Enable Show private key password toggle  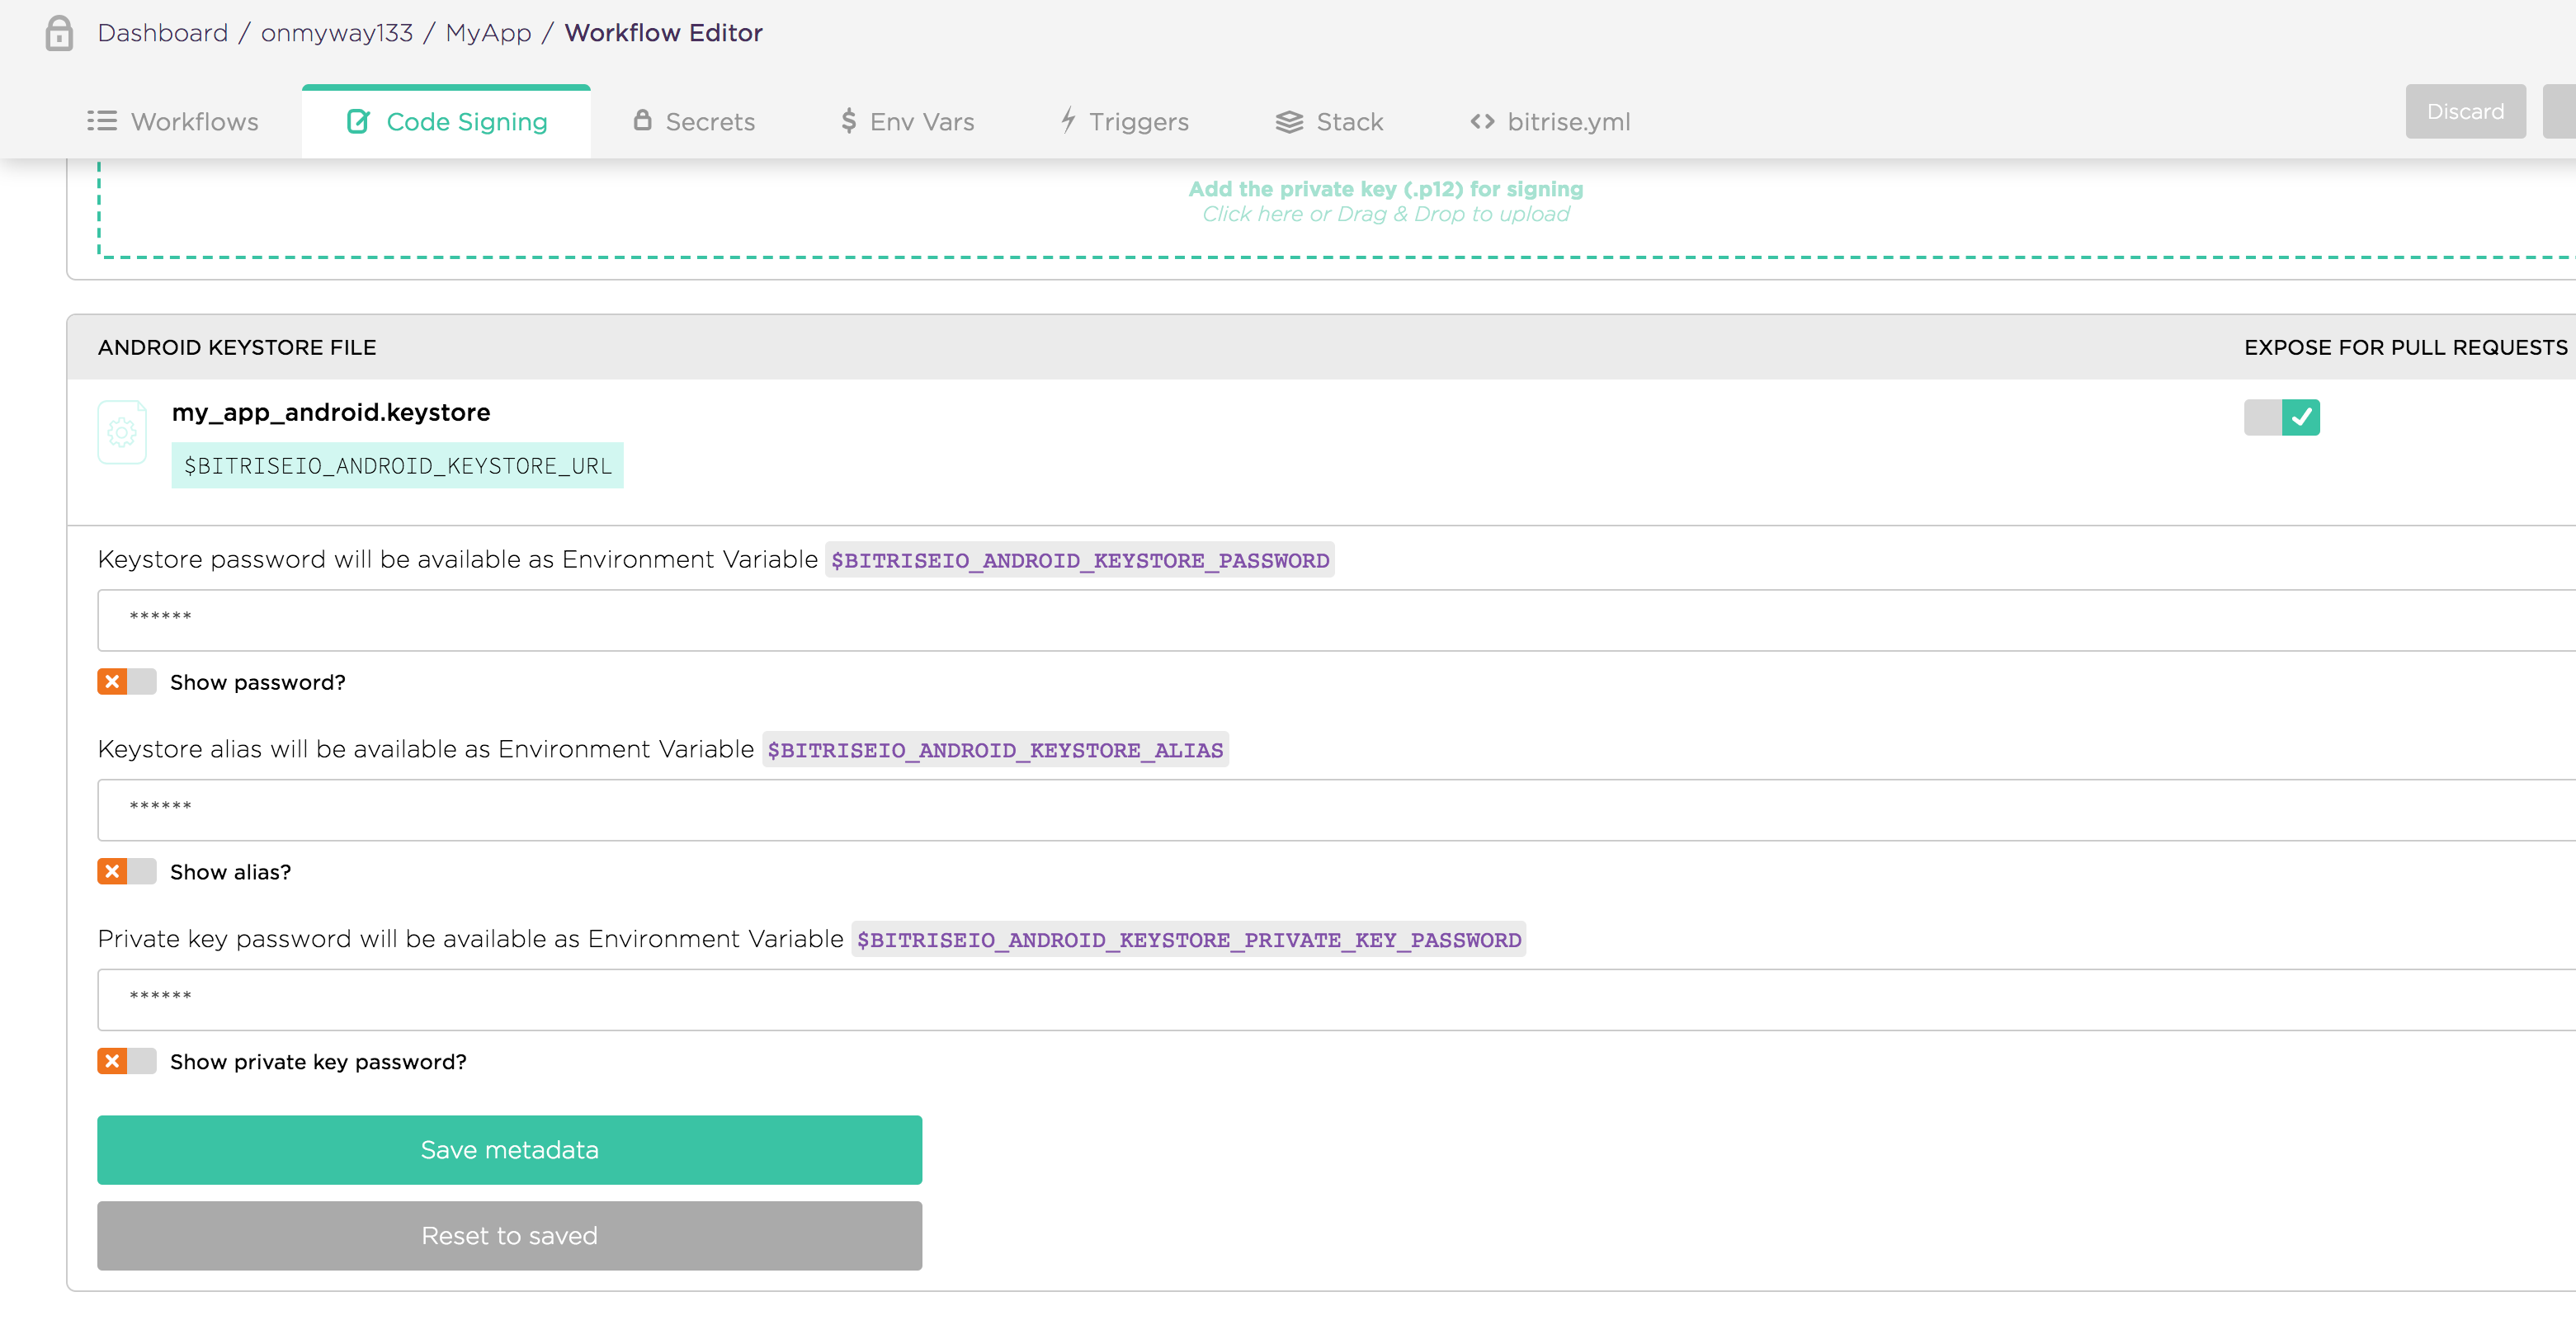pyautogui.click(x=127, y=1061)
